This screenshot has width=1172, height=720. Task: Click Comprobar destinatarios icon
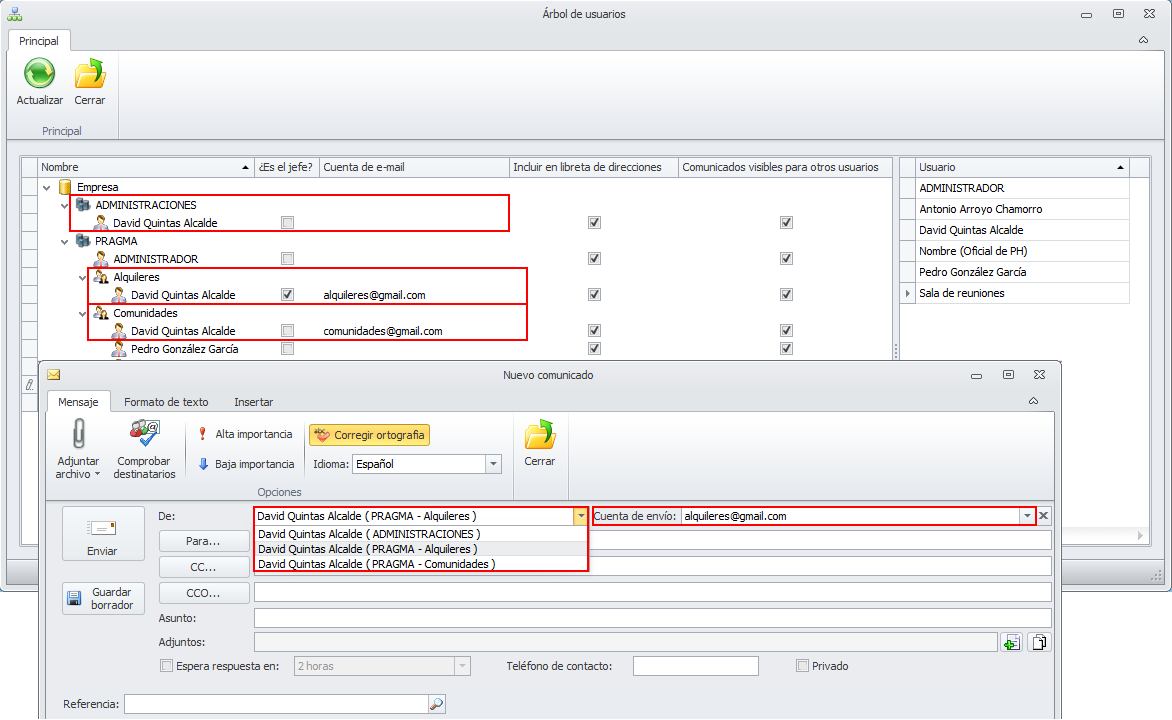pyautogui.click(x=144, y=434)
